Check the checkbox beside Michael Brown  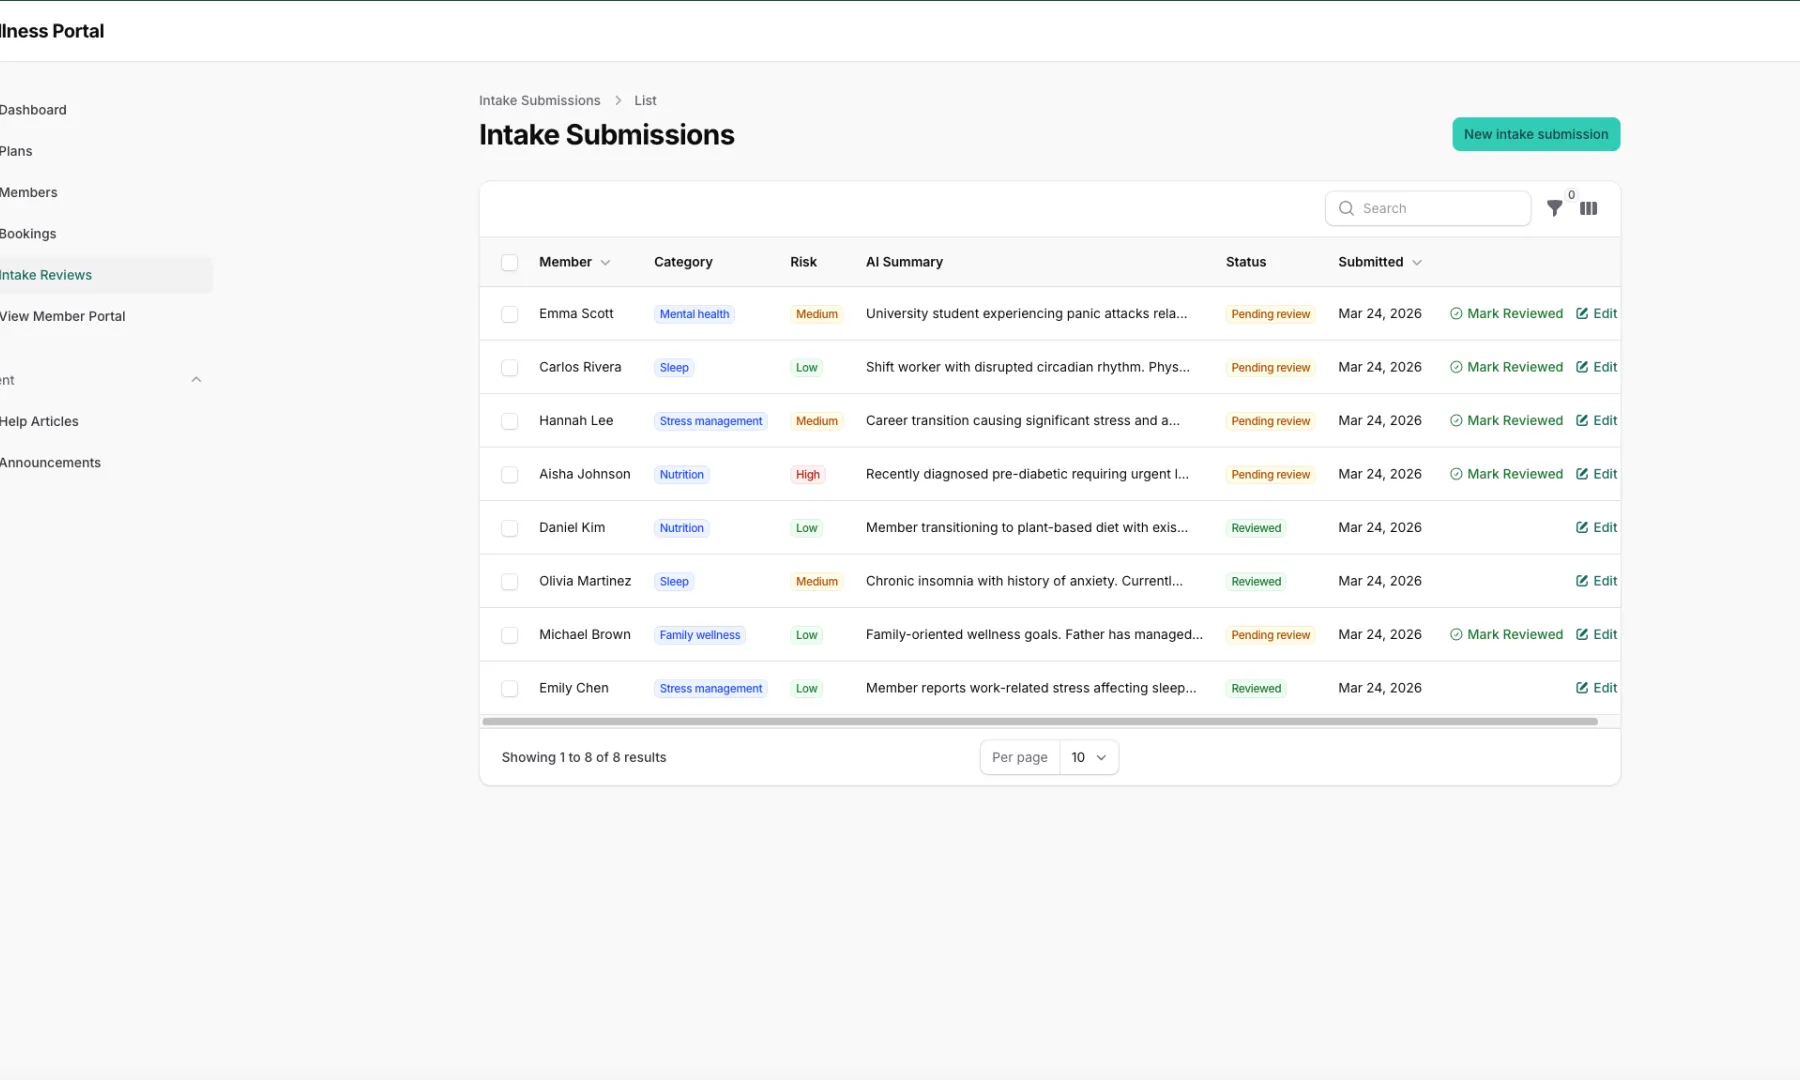tap(510, 635)
